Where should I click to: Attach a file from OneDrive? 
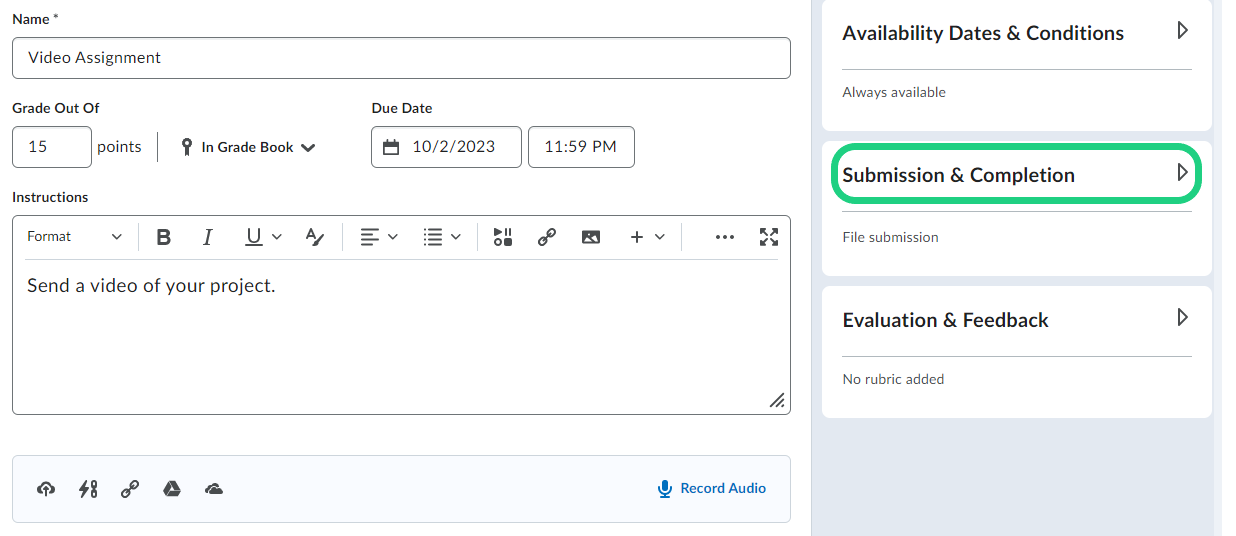click(213, 489)
